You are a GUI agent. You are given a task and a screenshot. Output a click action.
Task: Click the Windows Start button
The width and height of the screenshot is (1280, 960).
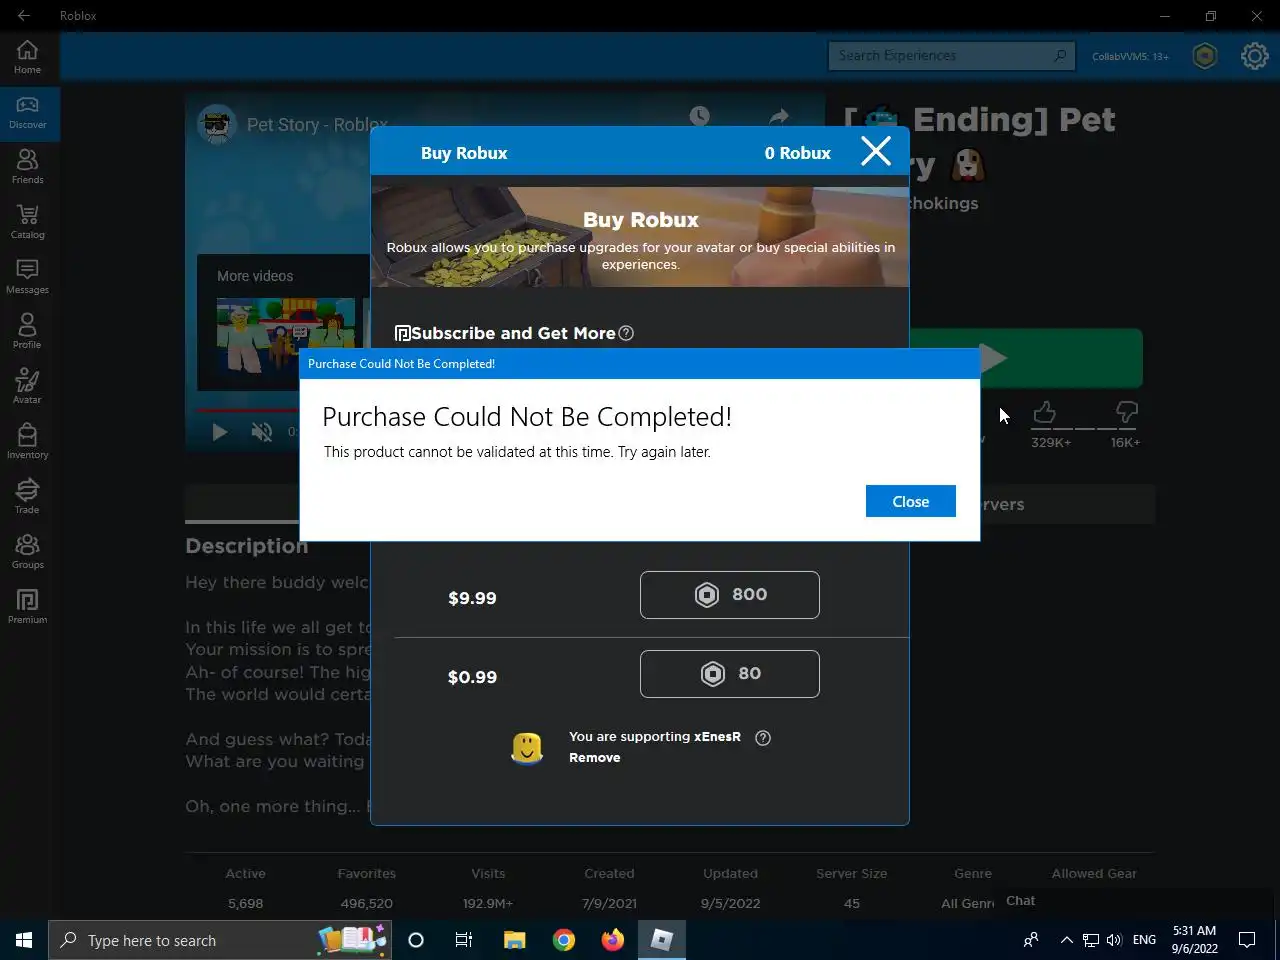(24, 940)
